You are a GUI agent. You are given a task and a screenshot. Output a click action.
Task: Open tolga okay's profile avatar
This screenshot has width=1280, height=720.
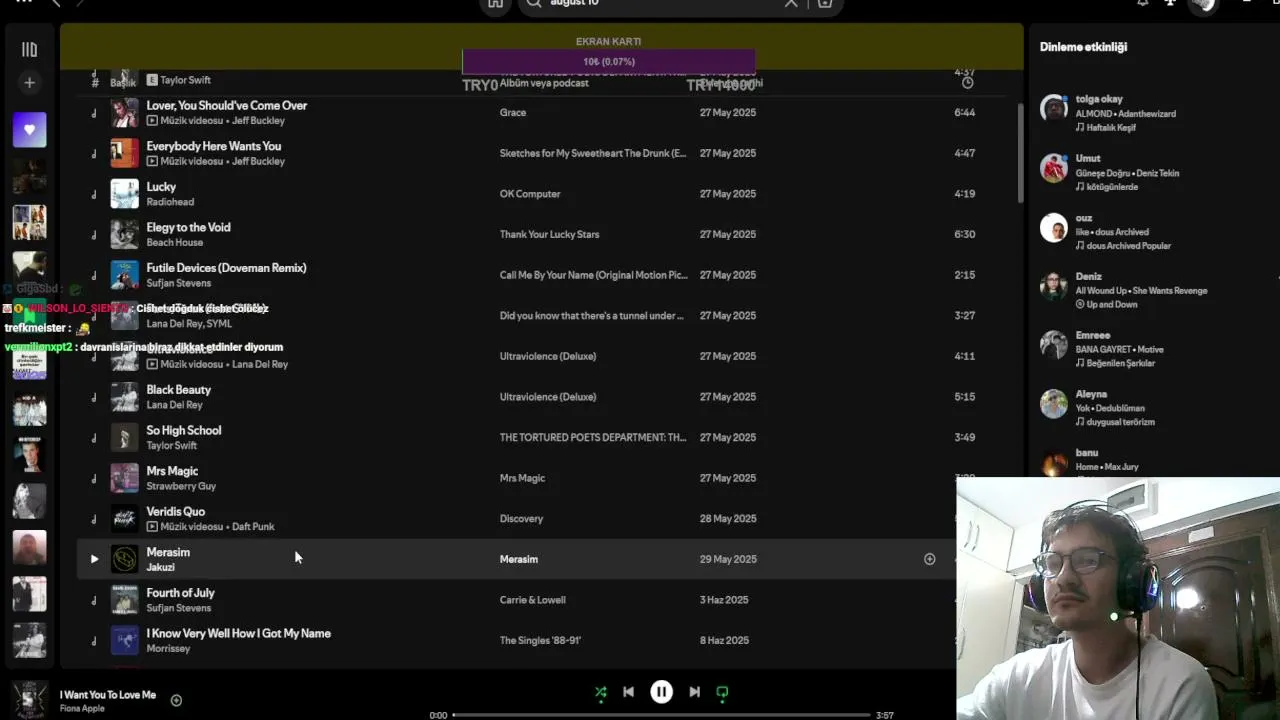(x=1054, y=109)
